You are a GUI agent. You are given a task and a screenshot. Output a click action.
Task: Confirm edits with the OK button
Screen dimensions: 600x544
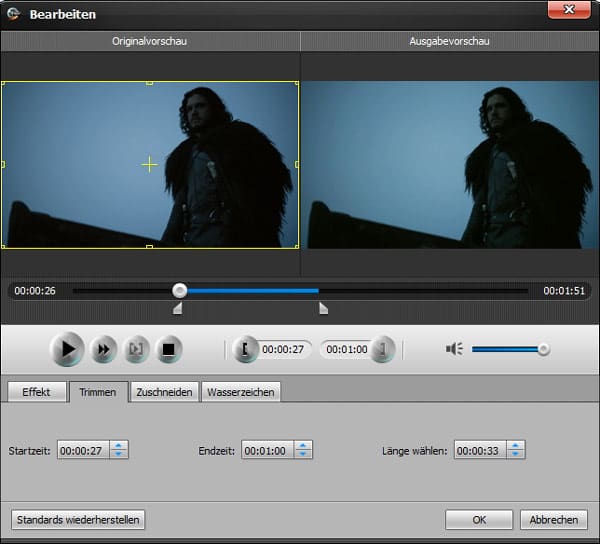click(x=479, y=520)
